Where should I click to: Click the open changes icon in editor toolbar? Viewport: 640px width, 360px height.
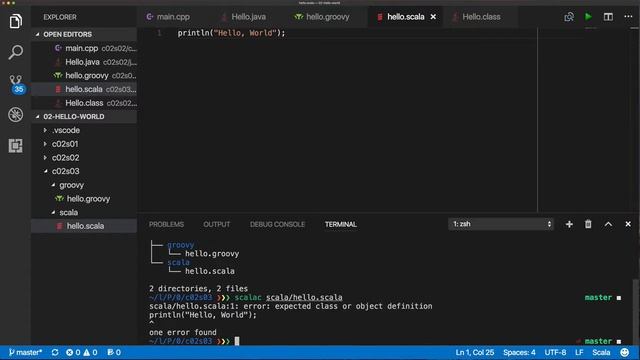569,17
